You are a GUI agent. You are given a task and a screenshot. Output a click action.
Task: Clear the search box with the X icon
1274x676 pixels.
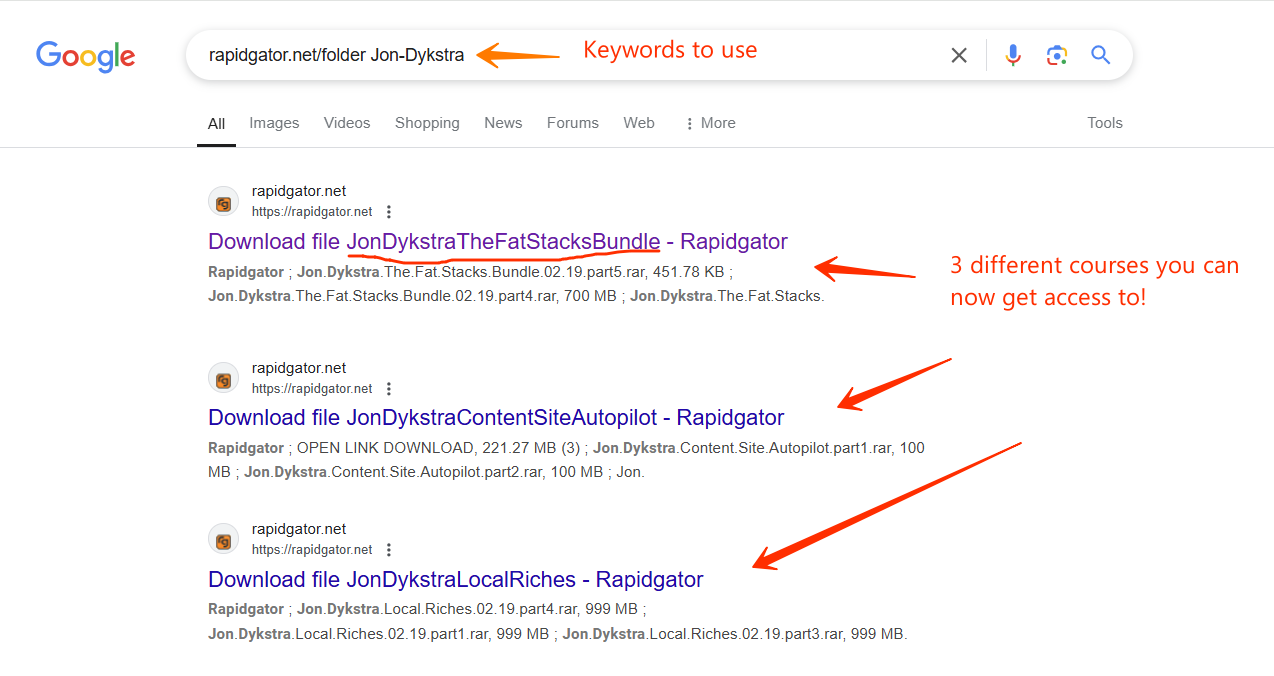pos(959,55)
